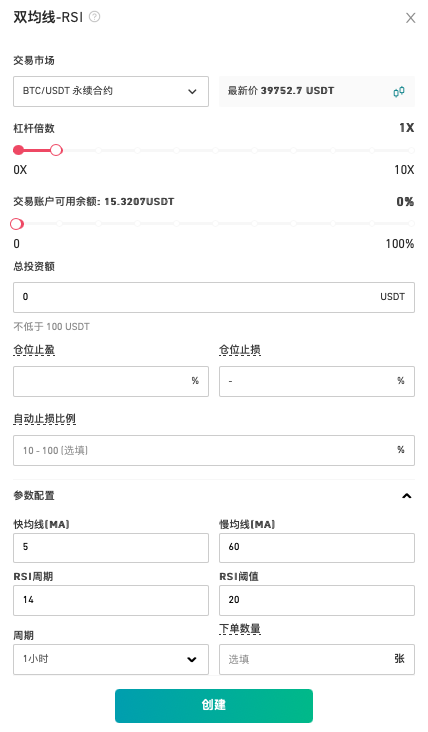Click the RSI周期 input field
This screenshot has height=732, width=428.
click(111, 600)
